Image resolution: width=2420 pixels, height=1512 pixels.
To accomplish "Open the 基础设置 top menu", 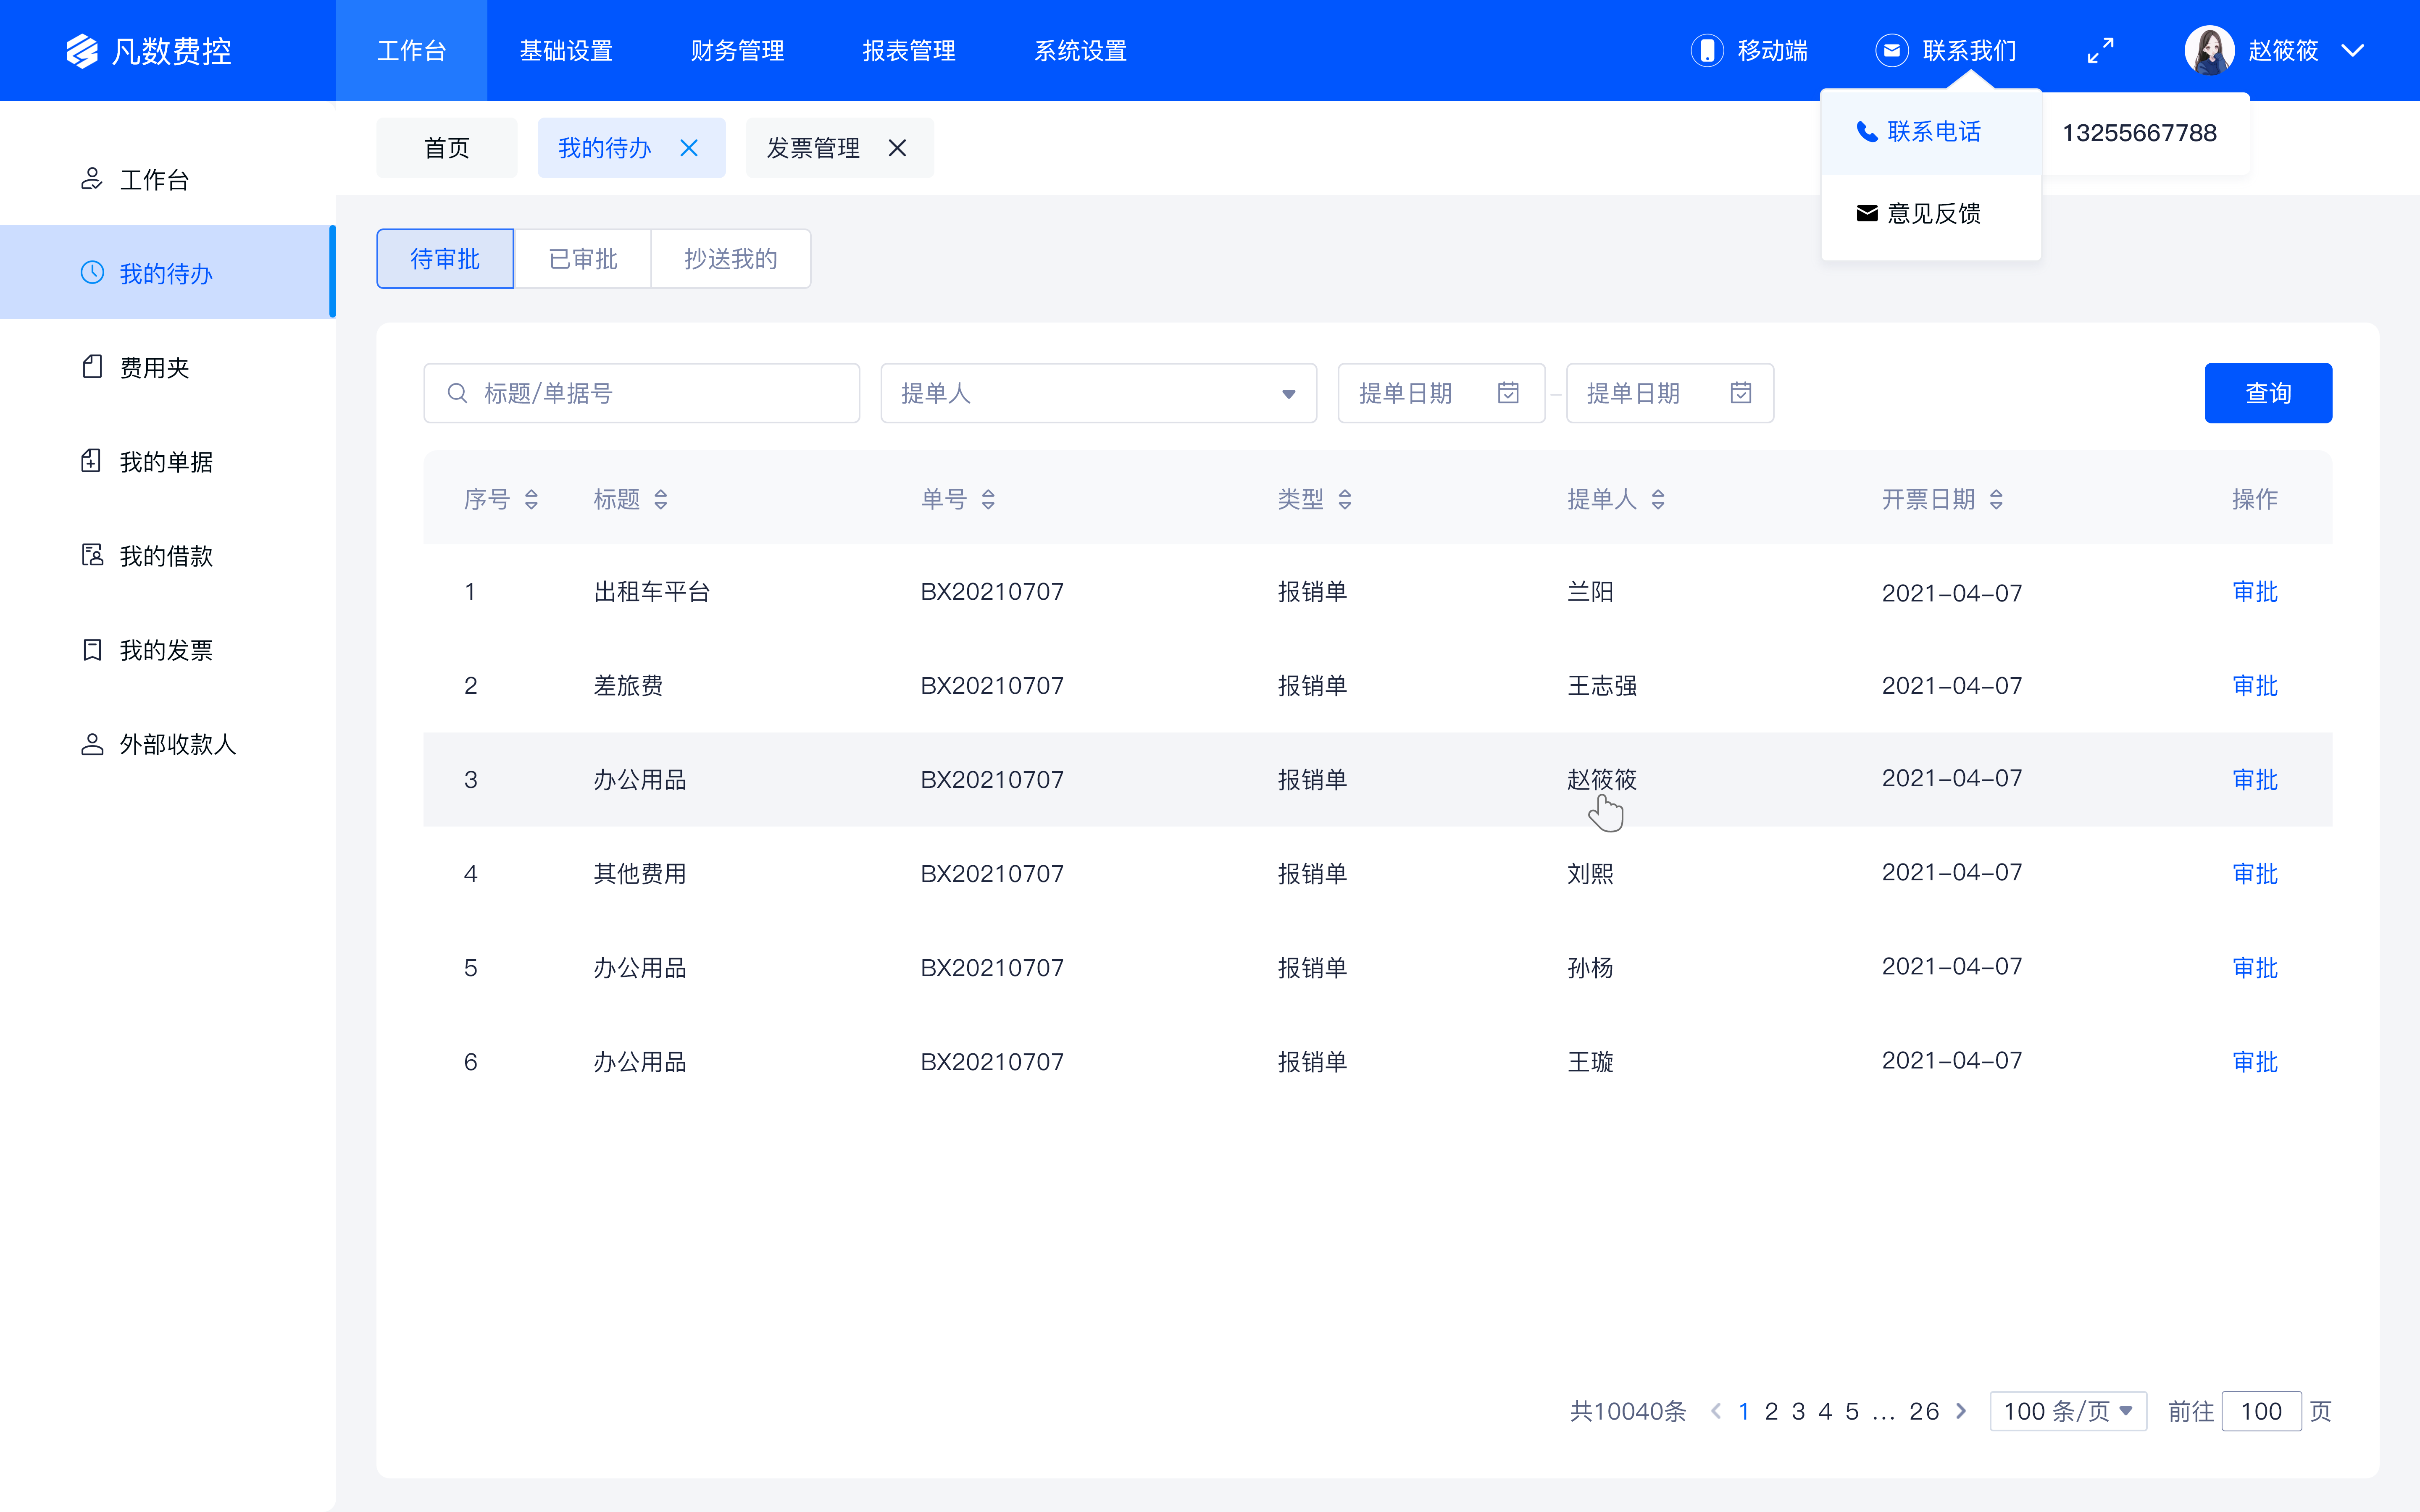I will [x=566, y=50].
